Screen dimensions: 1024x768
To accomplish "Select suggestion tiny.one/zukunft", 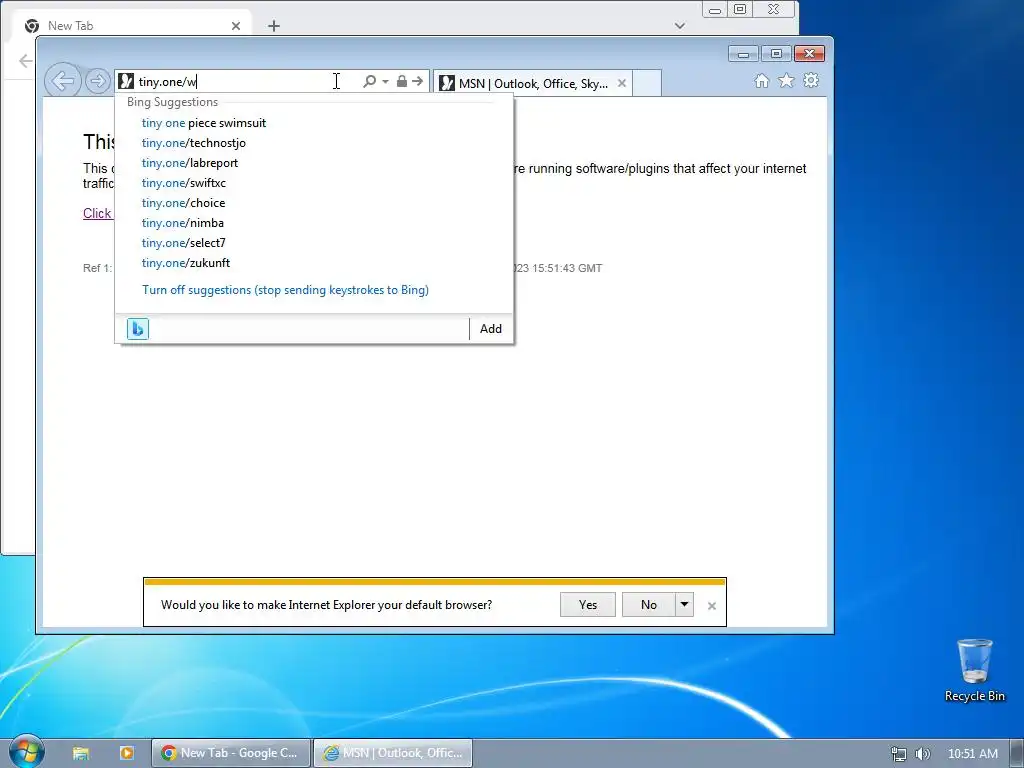I will pos(185,263).
